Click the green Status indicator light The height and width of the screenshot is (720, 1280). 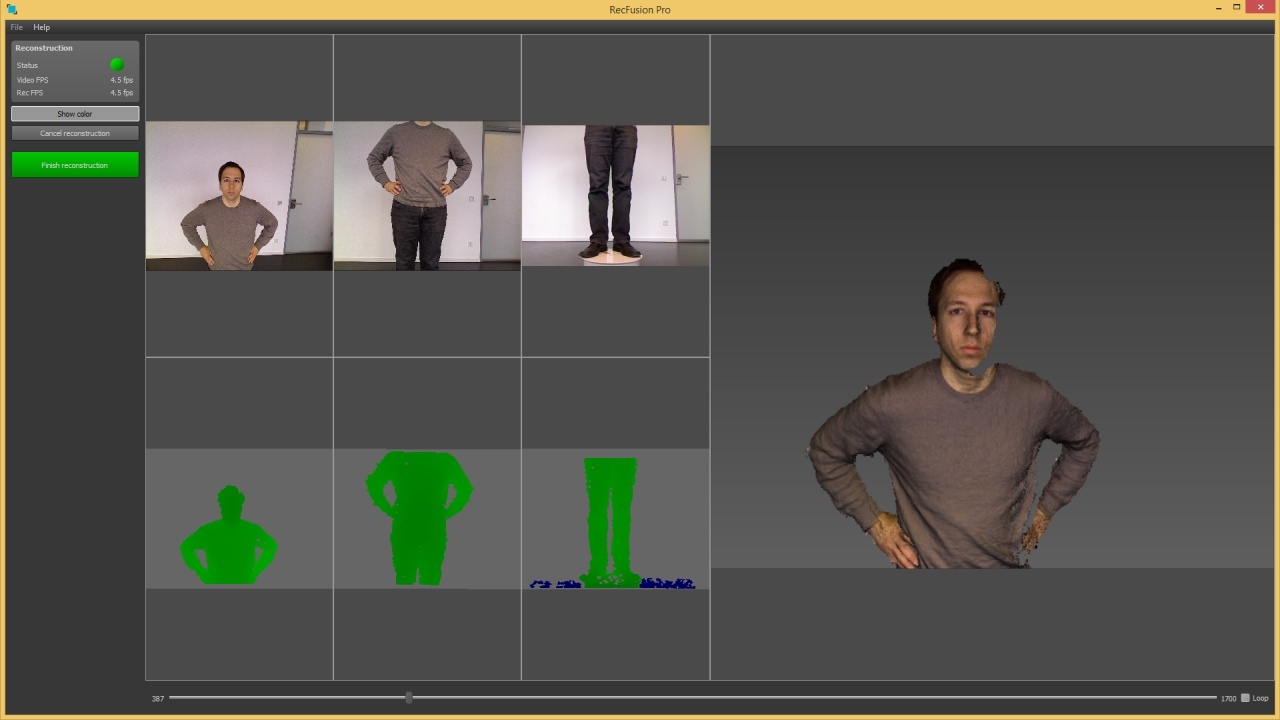click(x=117, y=65)
